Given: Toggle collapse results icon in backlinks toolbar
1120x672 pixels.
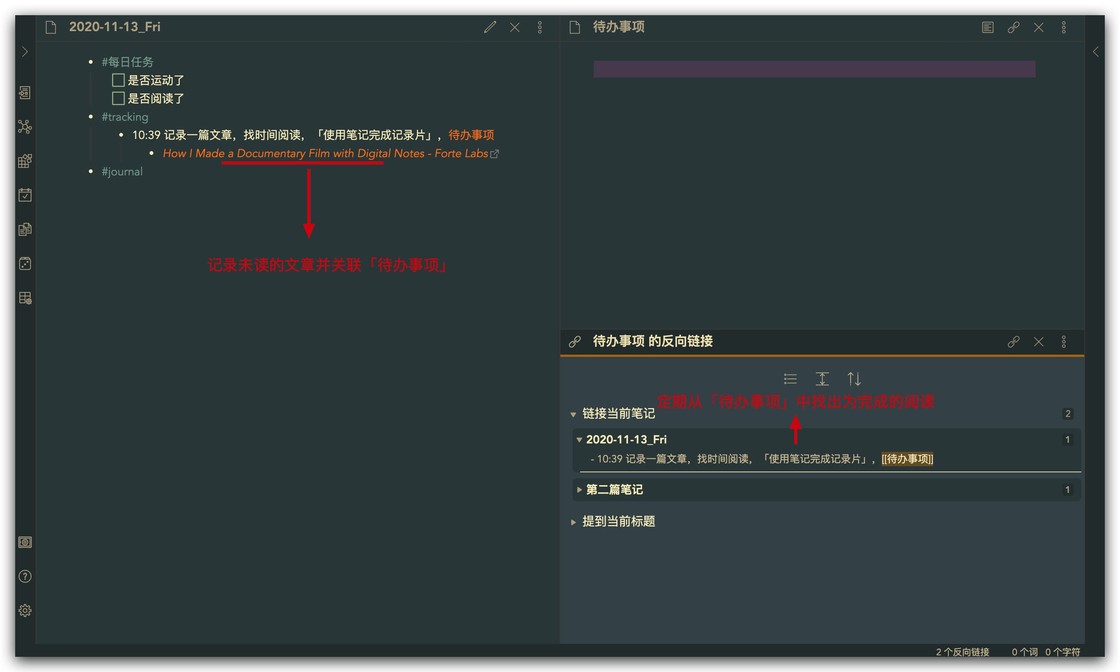Looking at the screenshot, I should click(x=822, y=378).
